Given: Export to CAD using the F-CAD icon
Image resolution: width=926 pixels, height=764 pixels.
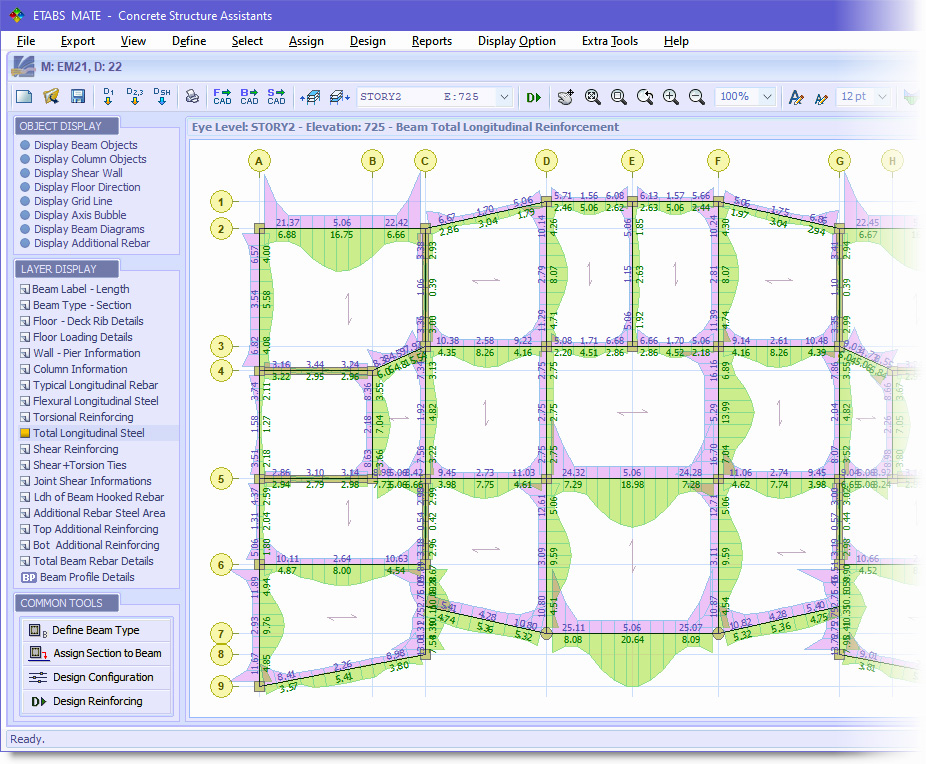Looking at the screenshot, I should coord(221,97).
